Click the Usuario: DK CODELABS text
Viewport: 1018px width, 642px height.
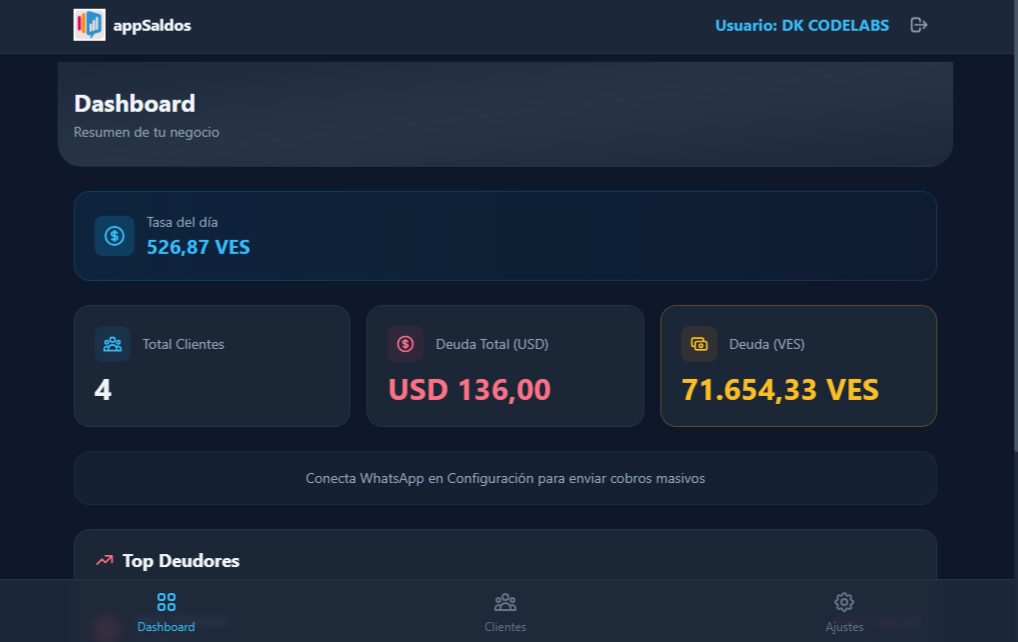tap(802, 25)
